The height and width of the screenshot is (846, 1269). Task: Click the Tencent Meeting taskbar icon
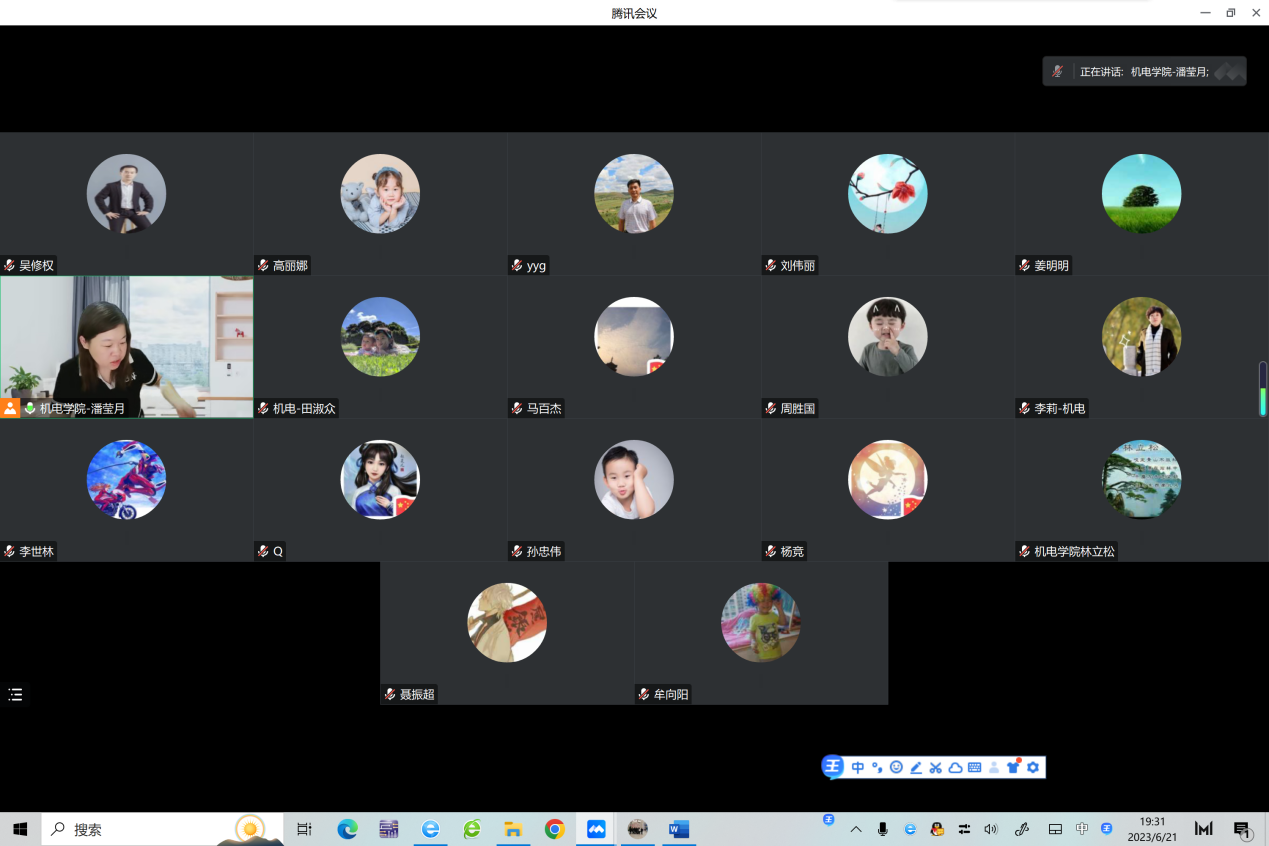596,829
